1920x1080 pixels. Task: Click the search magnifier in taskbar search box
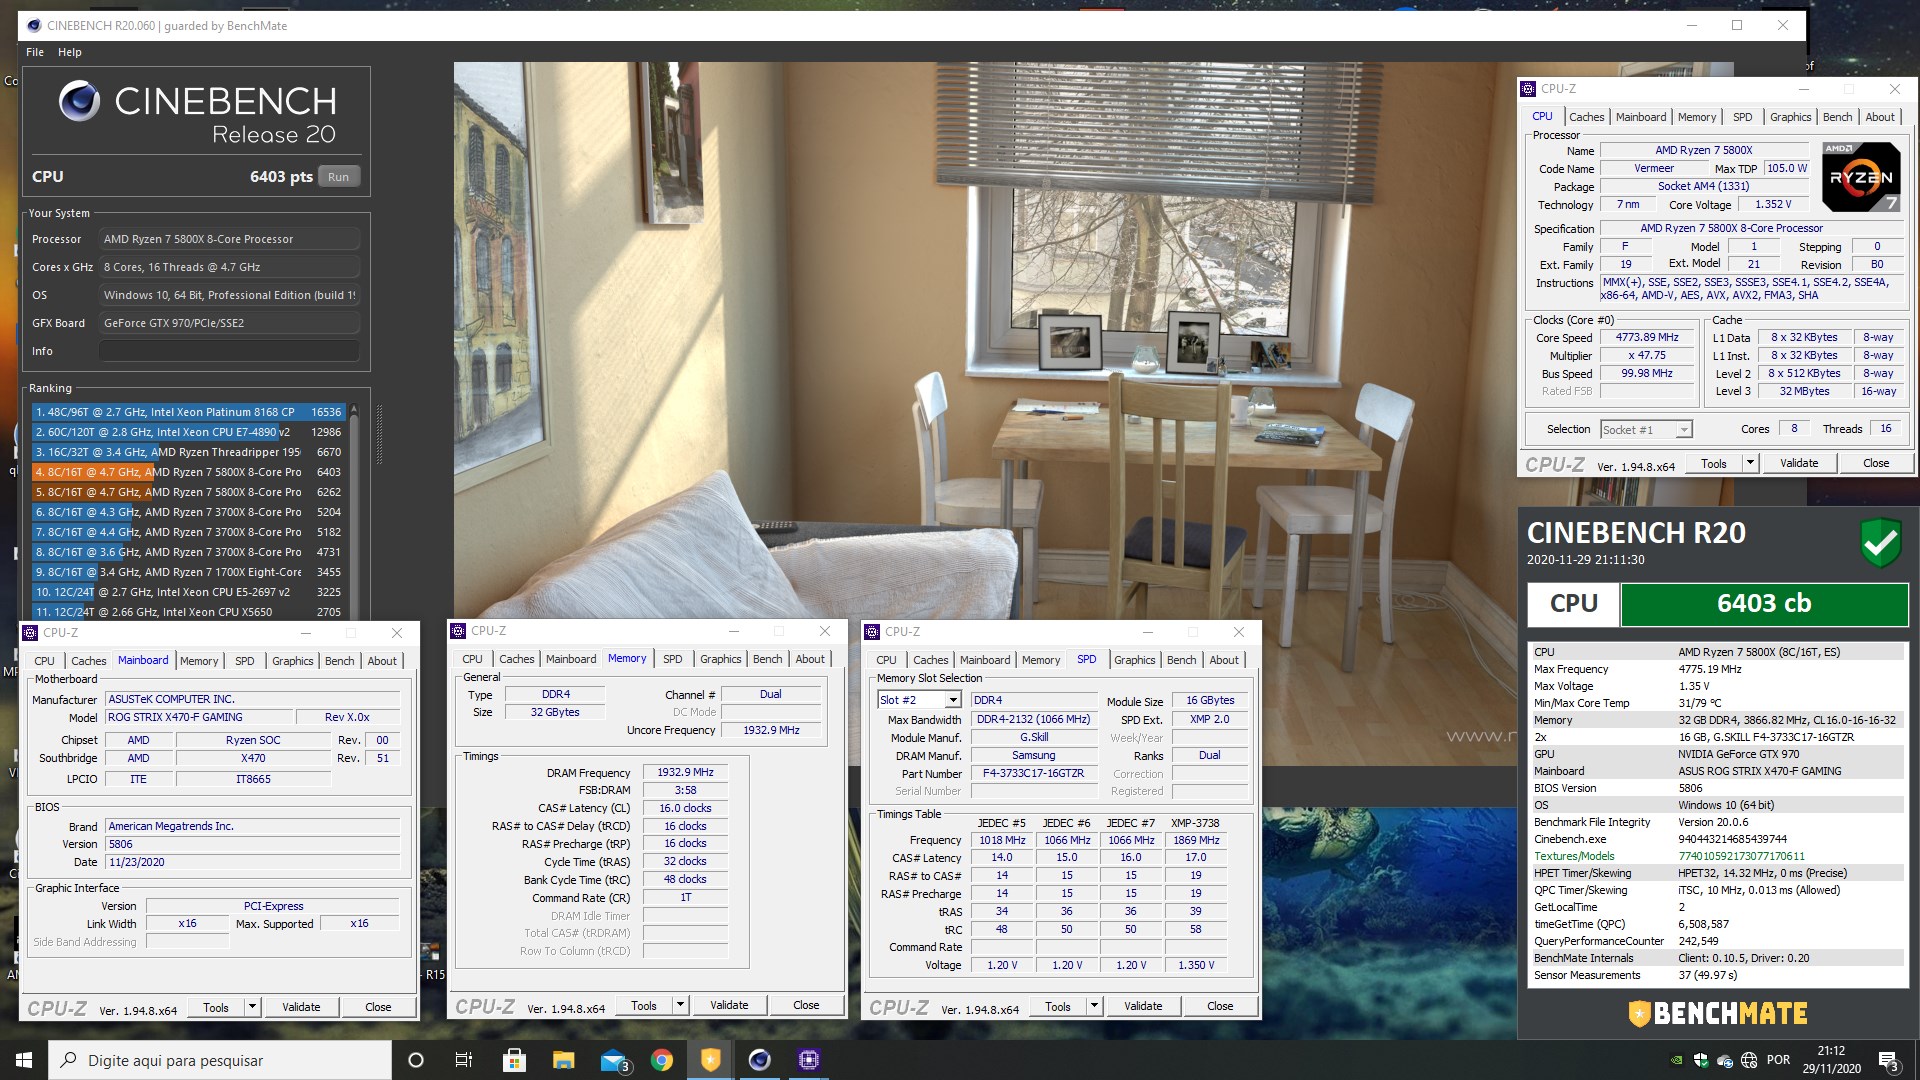tap(68, 1060)
